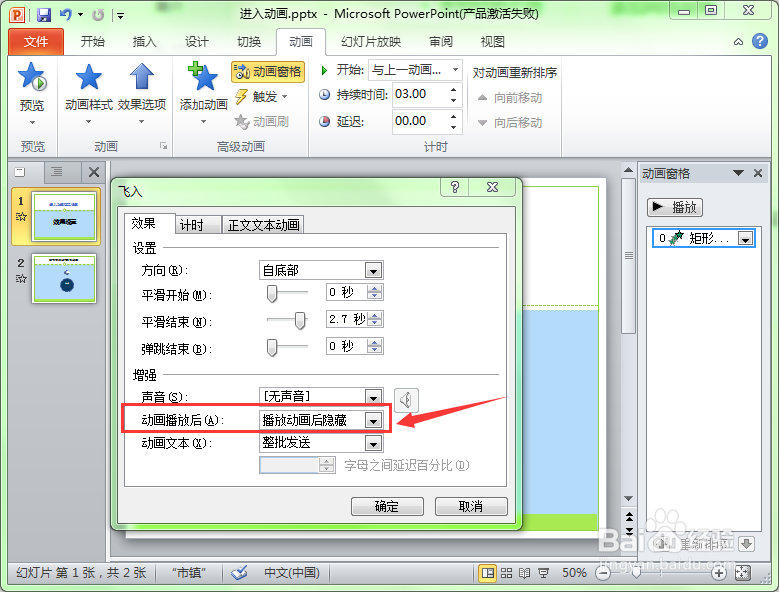Click the Save icon in quick access toolbar

(x=44, y=14)
